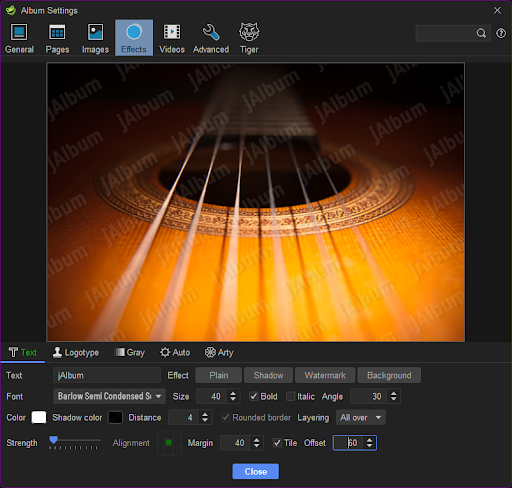Image resolution: width=512 pixels, height=488 pixels.
Task: Click the search magnifier icon
Action: tap(481, 33)
